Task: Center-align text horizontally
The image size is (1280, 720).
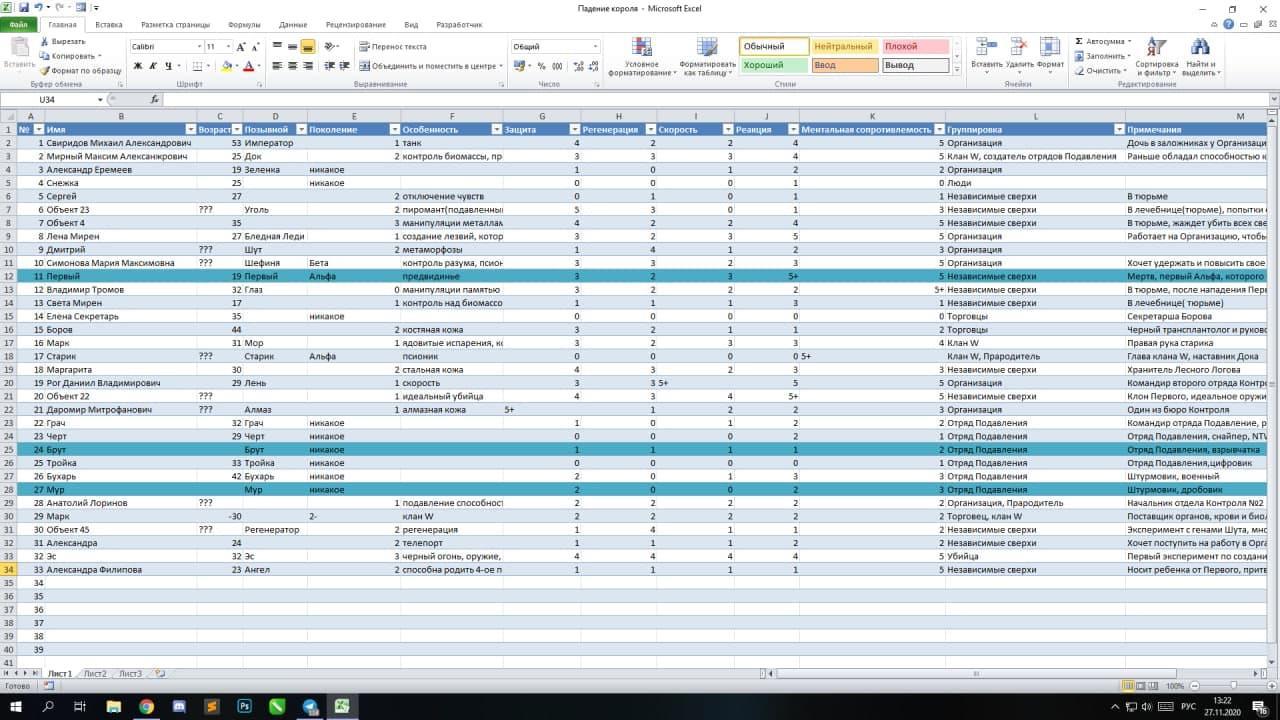Action: 292,66
